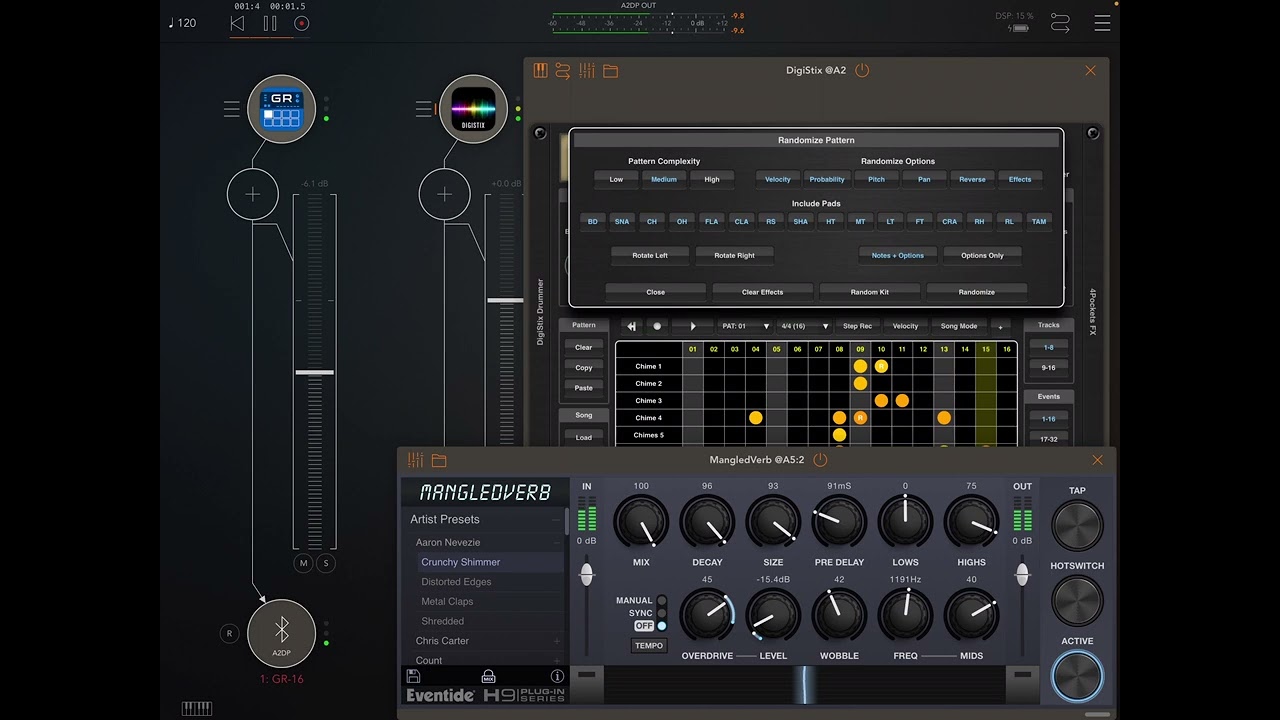Pause playback in top transport
The height and width of the screenshot is (720, 1280).
point(270,23)
